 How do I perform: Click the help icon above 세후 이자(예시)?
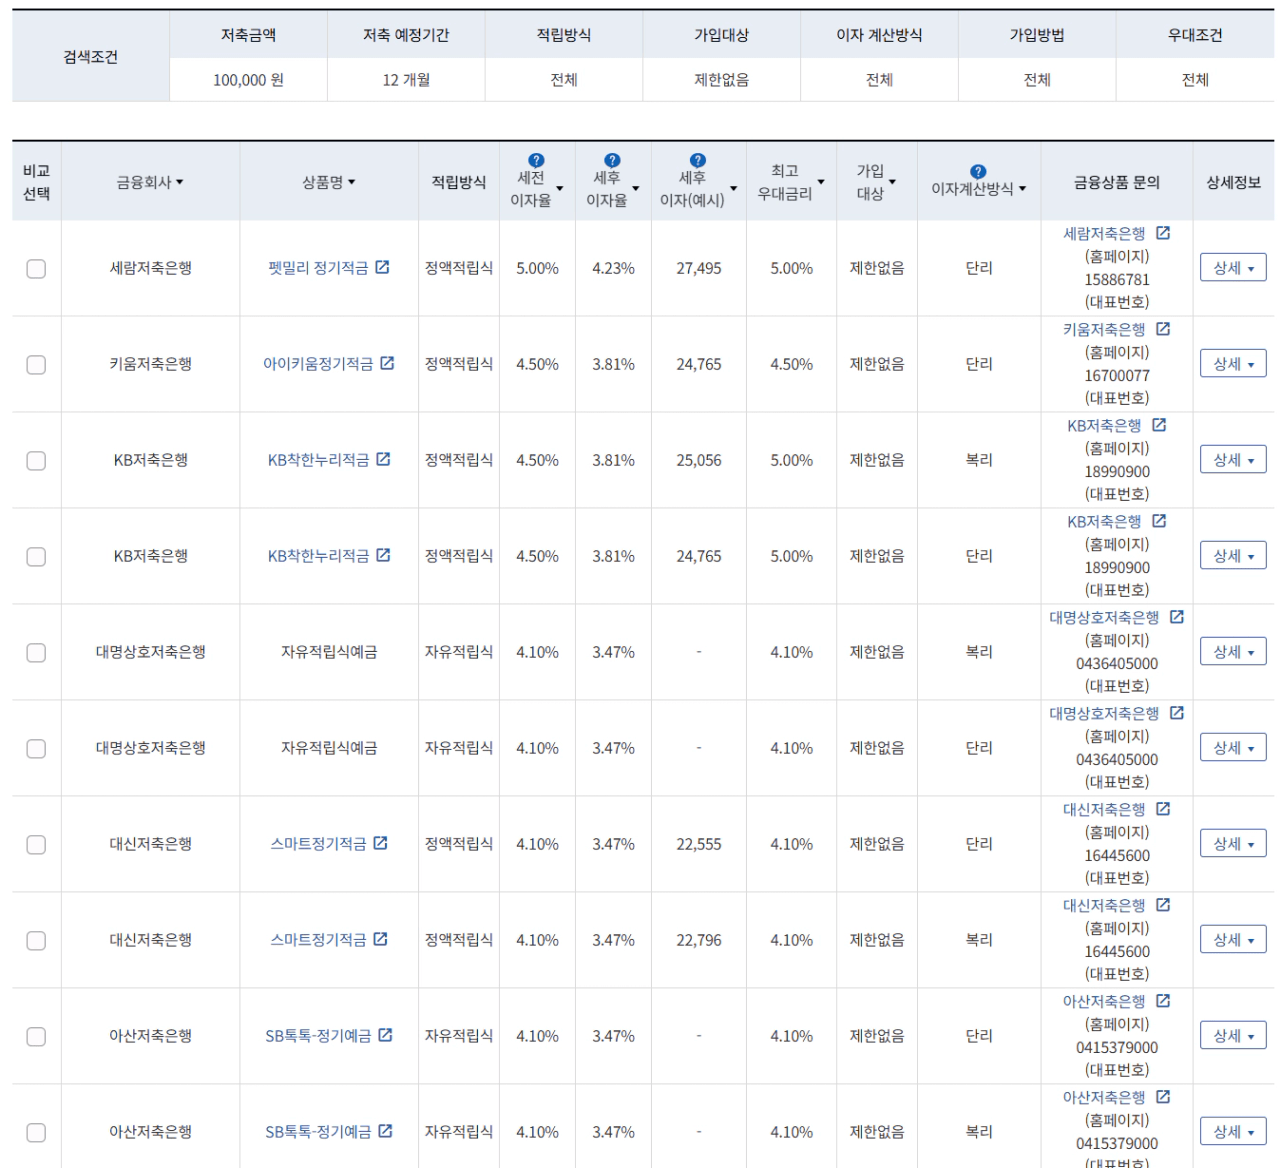[x=698, y=160]
